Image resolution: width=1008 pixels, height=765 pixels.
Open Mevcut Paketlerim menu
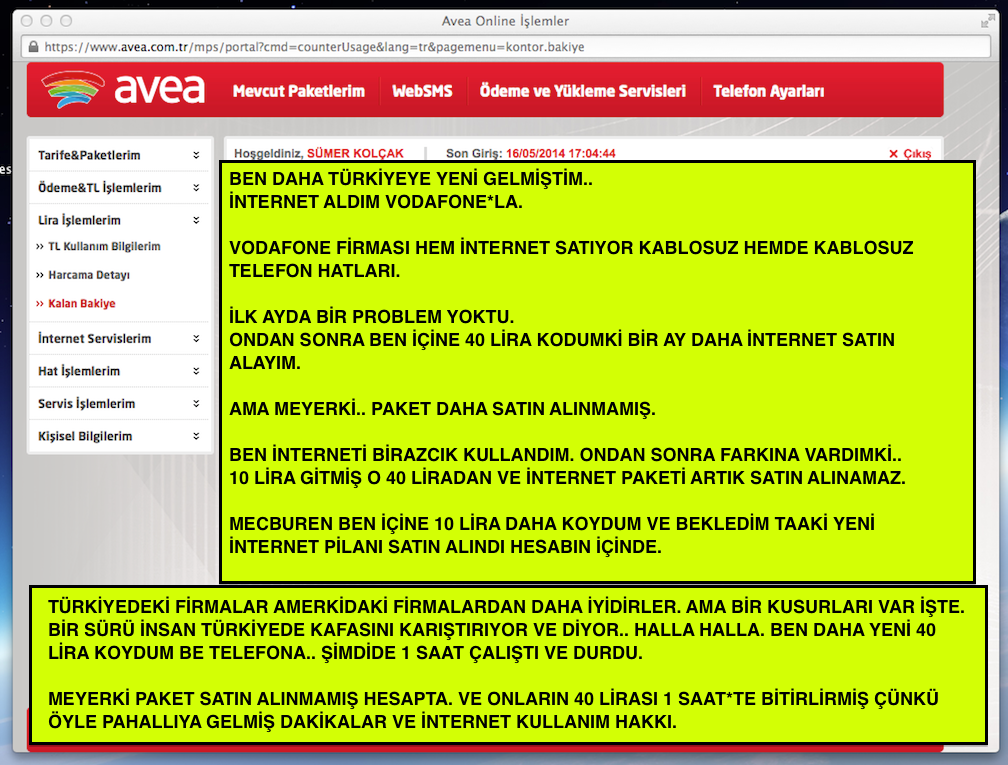tap(299, 91)
